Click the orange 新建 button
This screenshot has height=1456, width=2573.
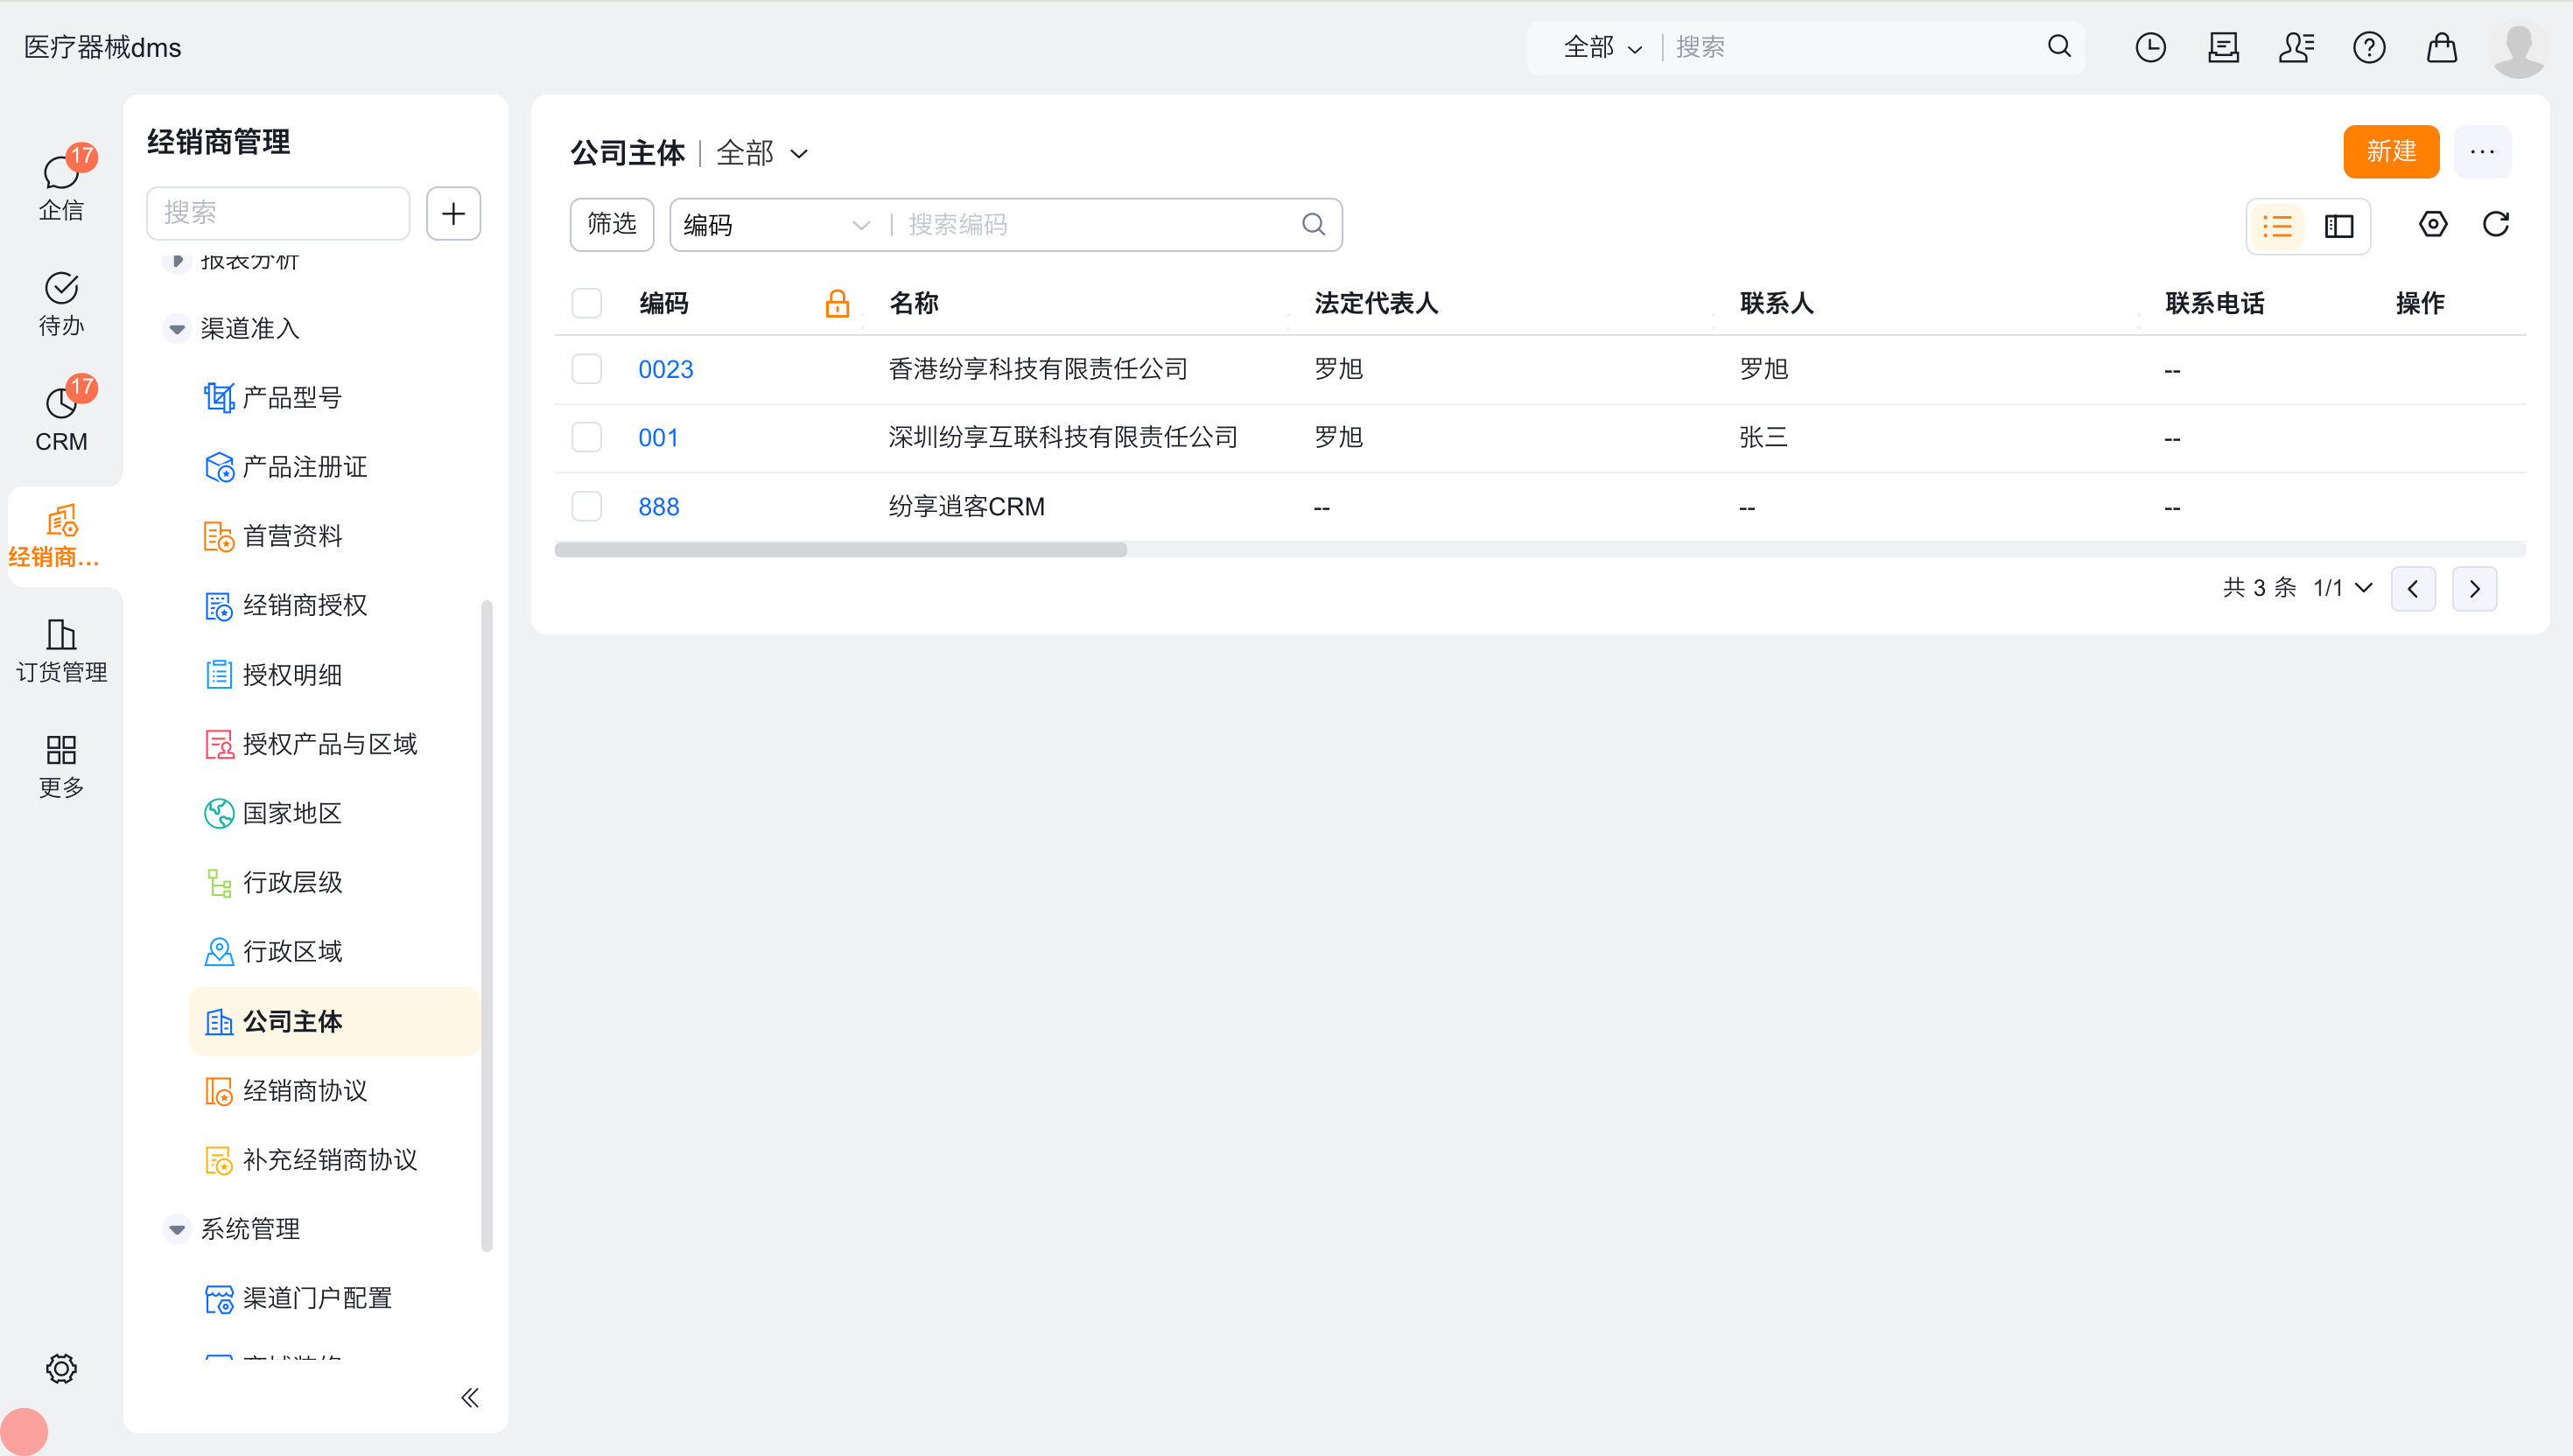point(2390,151)
